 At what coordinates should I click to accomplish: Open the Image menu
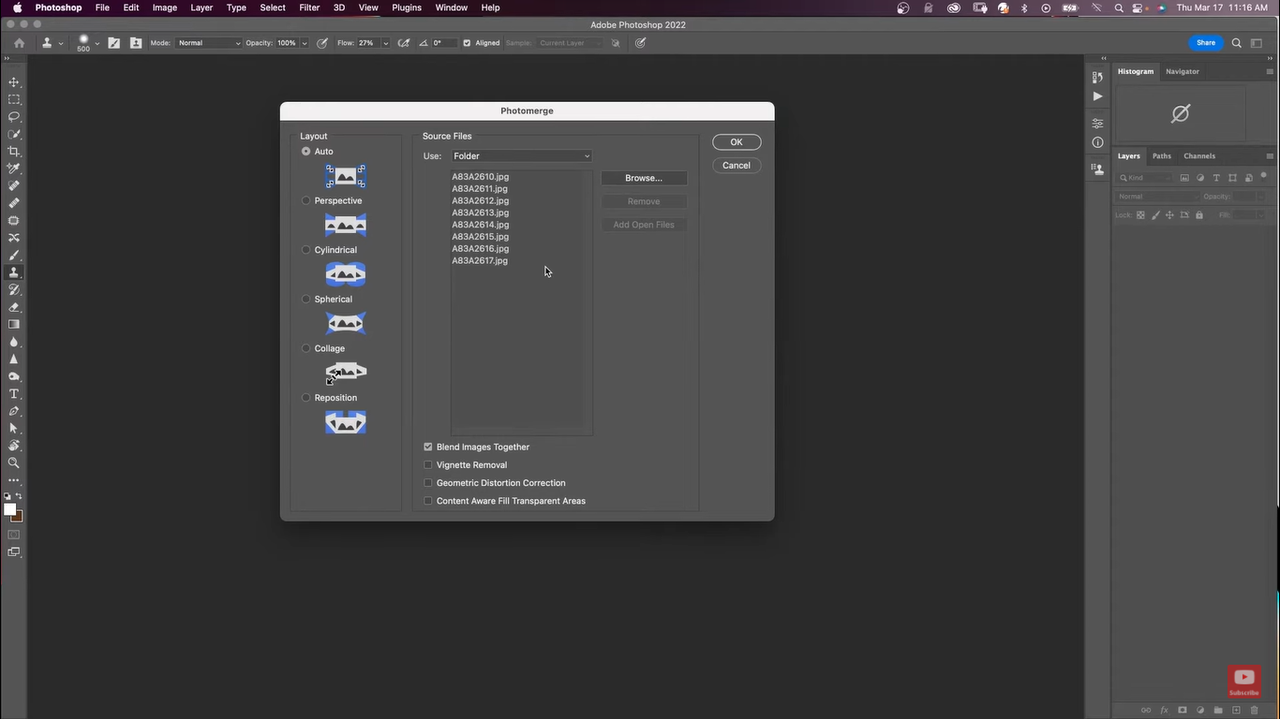click(x=164, y=8)
